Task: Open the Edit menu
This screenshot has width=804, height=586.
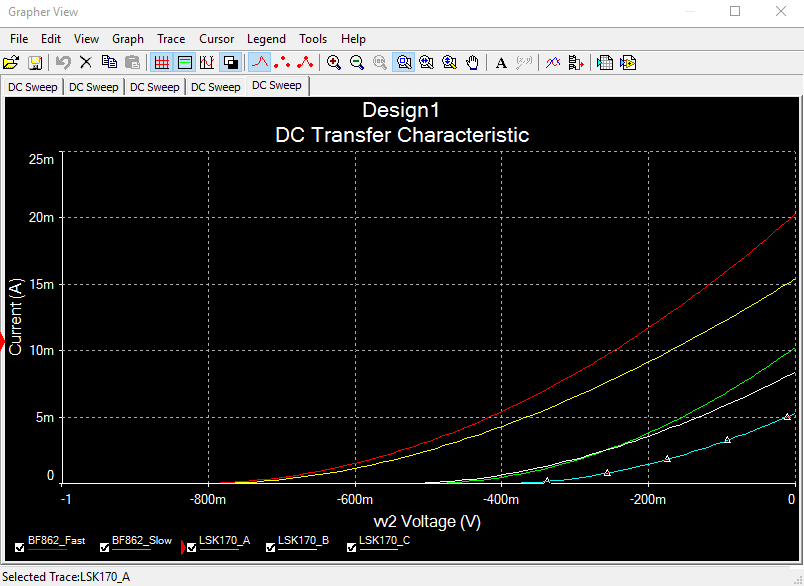Action: coord(51,39)
